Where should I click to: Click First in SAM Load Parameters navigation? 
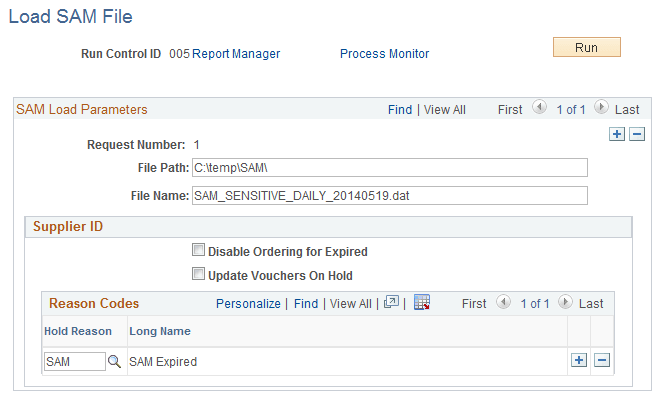pos(510,109)
